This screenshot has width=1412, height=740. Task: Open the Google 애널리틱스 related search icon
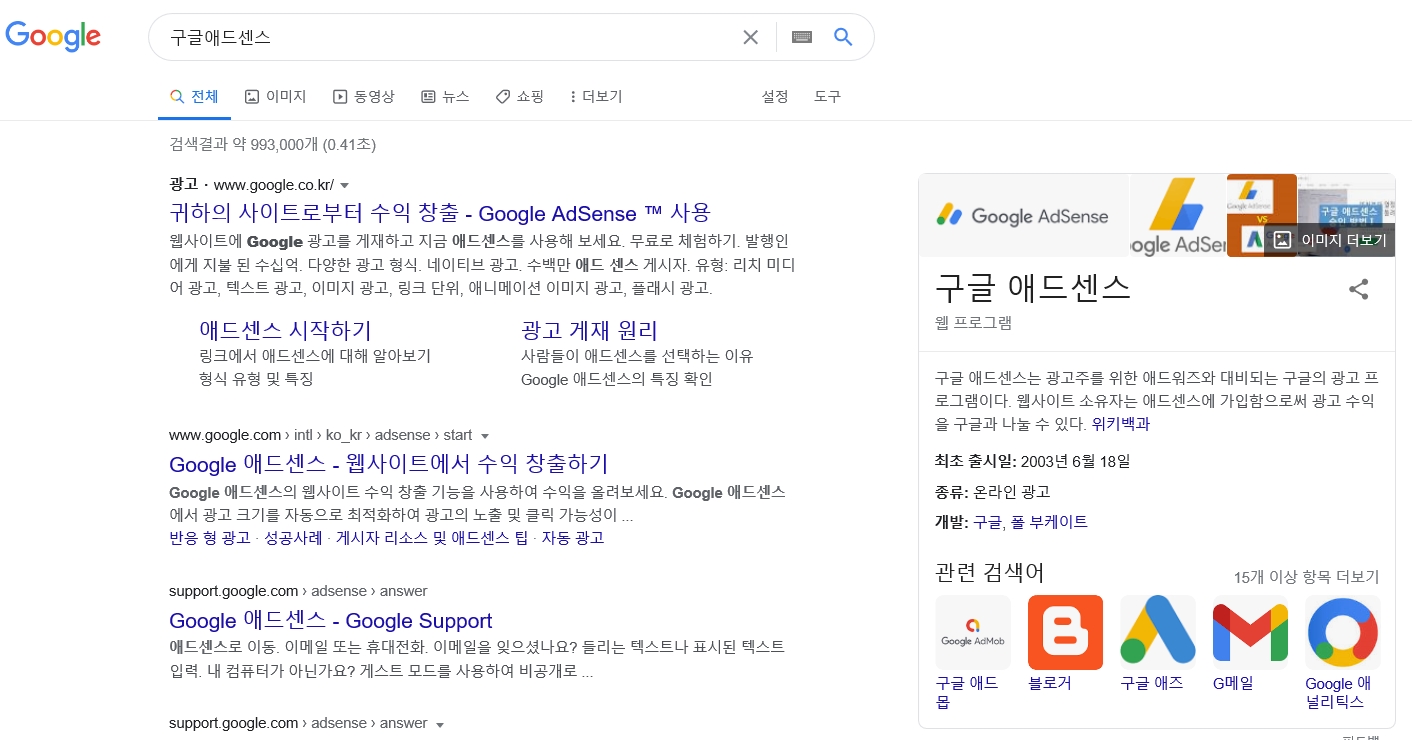pyautogui.click(x=1343, y=632)
